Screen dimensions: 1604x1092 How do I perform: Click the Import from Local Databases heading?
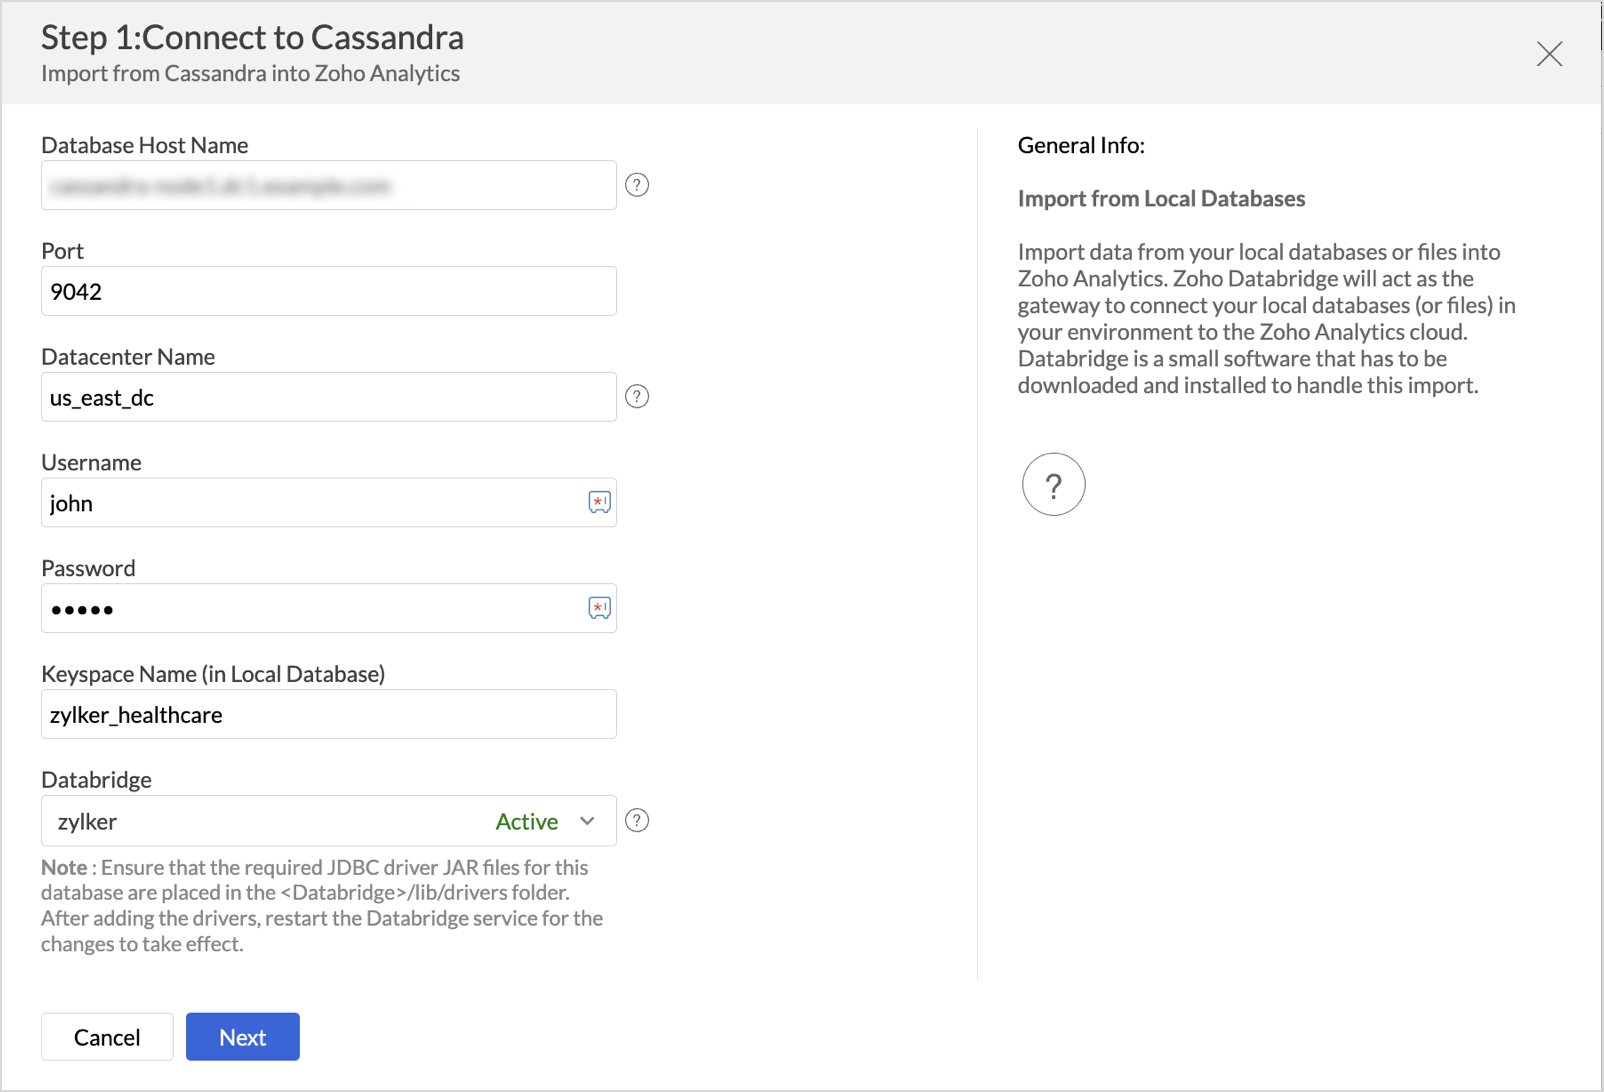click(x=1161, y=199)
